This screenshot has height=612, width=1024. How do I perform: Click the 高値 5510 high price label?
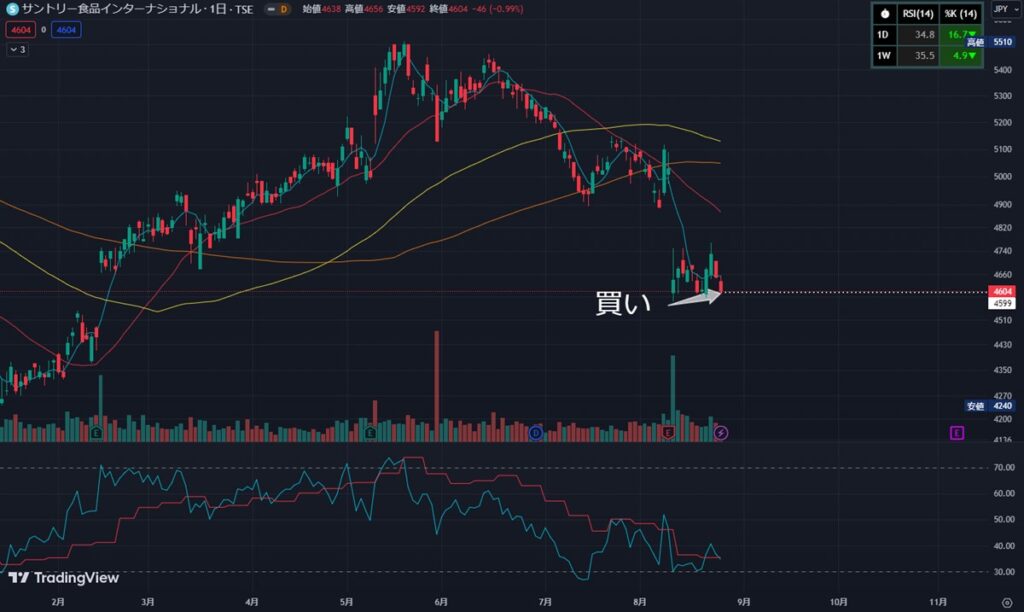(990, 42)
